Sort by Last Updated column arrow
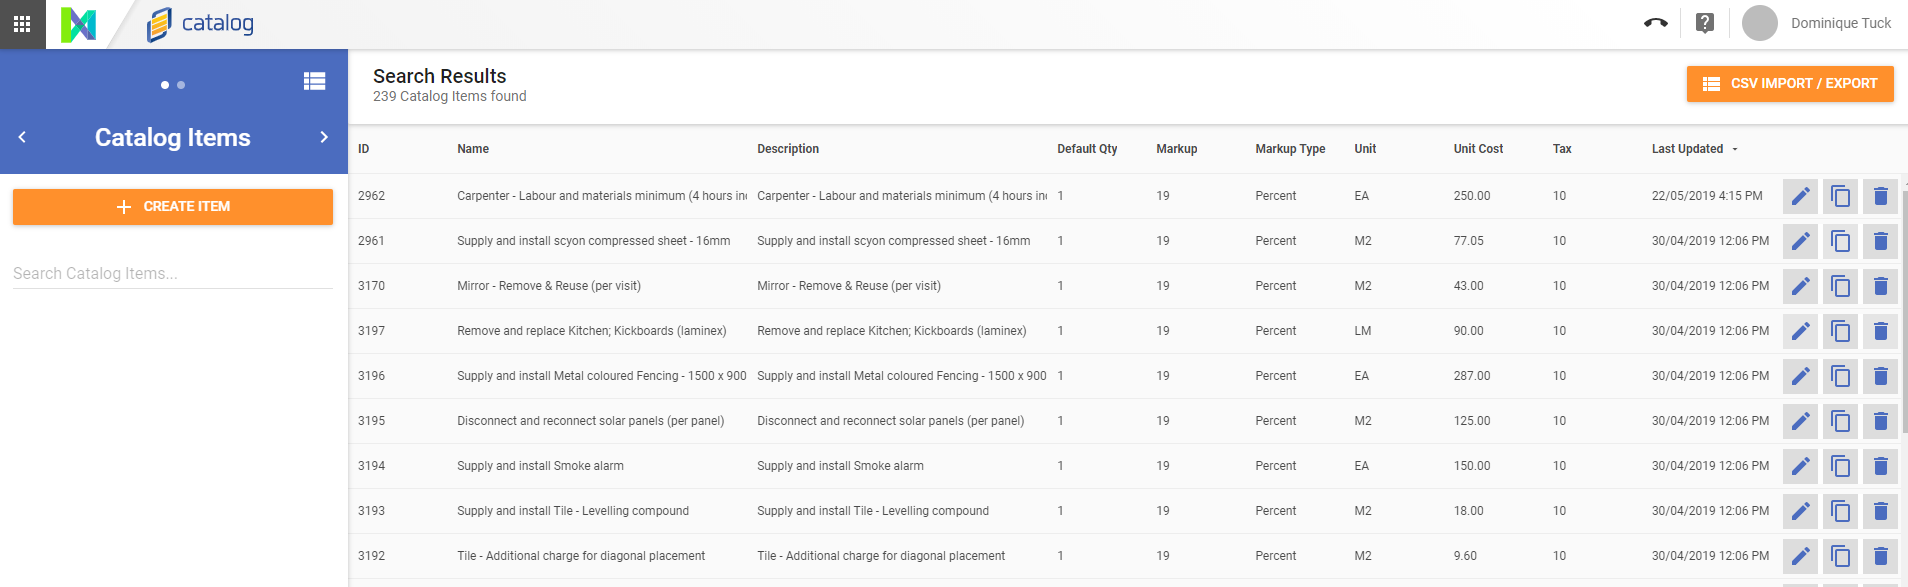Screen dimensions: 1908x587 coord(1735,149)
